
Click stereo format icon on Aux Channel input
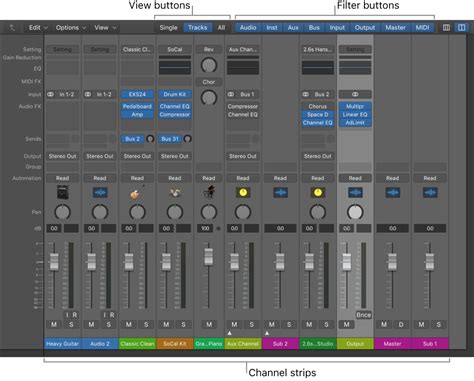click(231, 94)
